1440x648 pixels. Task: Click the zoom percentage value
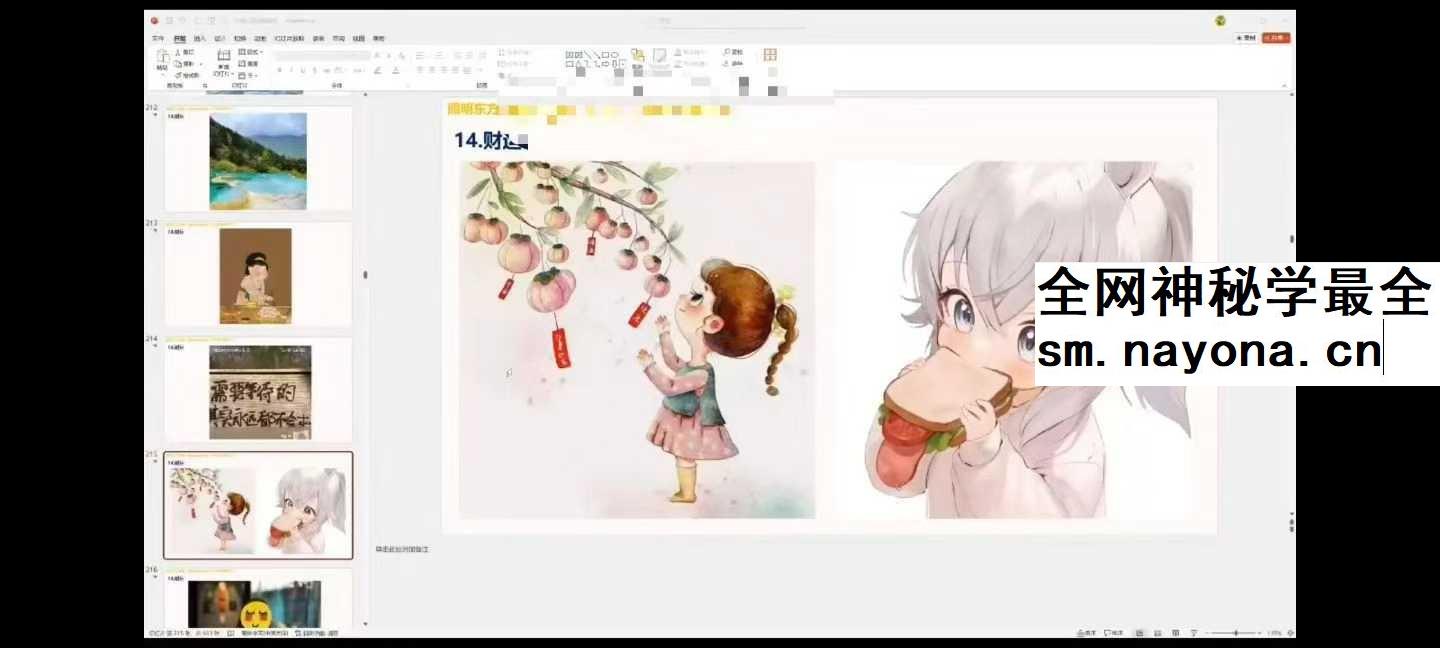[1274, 633]
